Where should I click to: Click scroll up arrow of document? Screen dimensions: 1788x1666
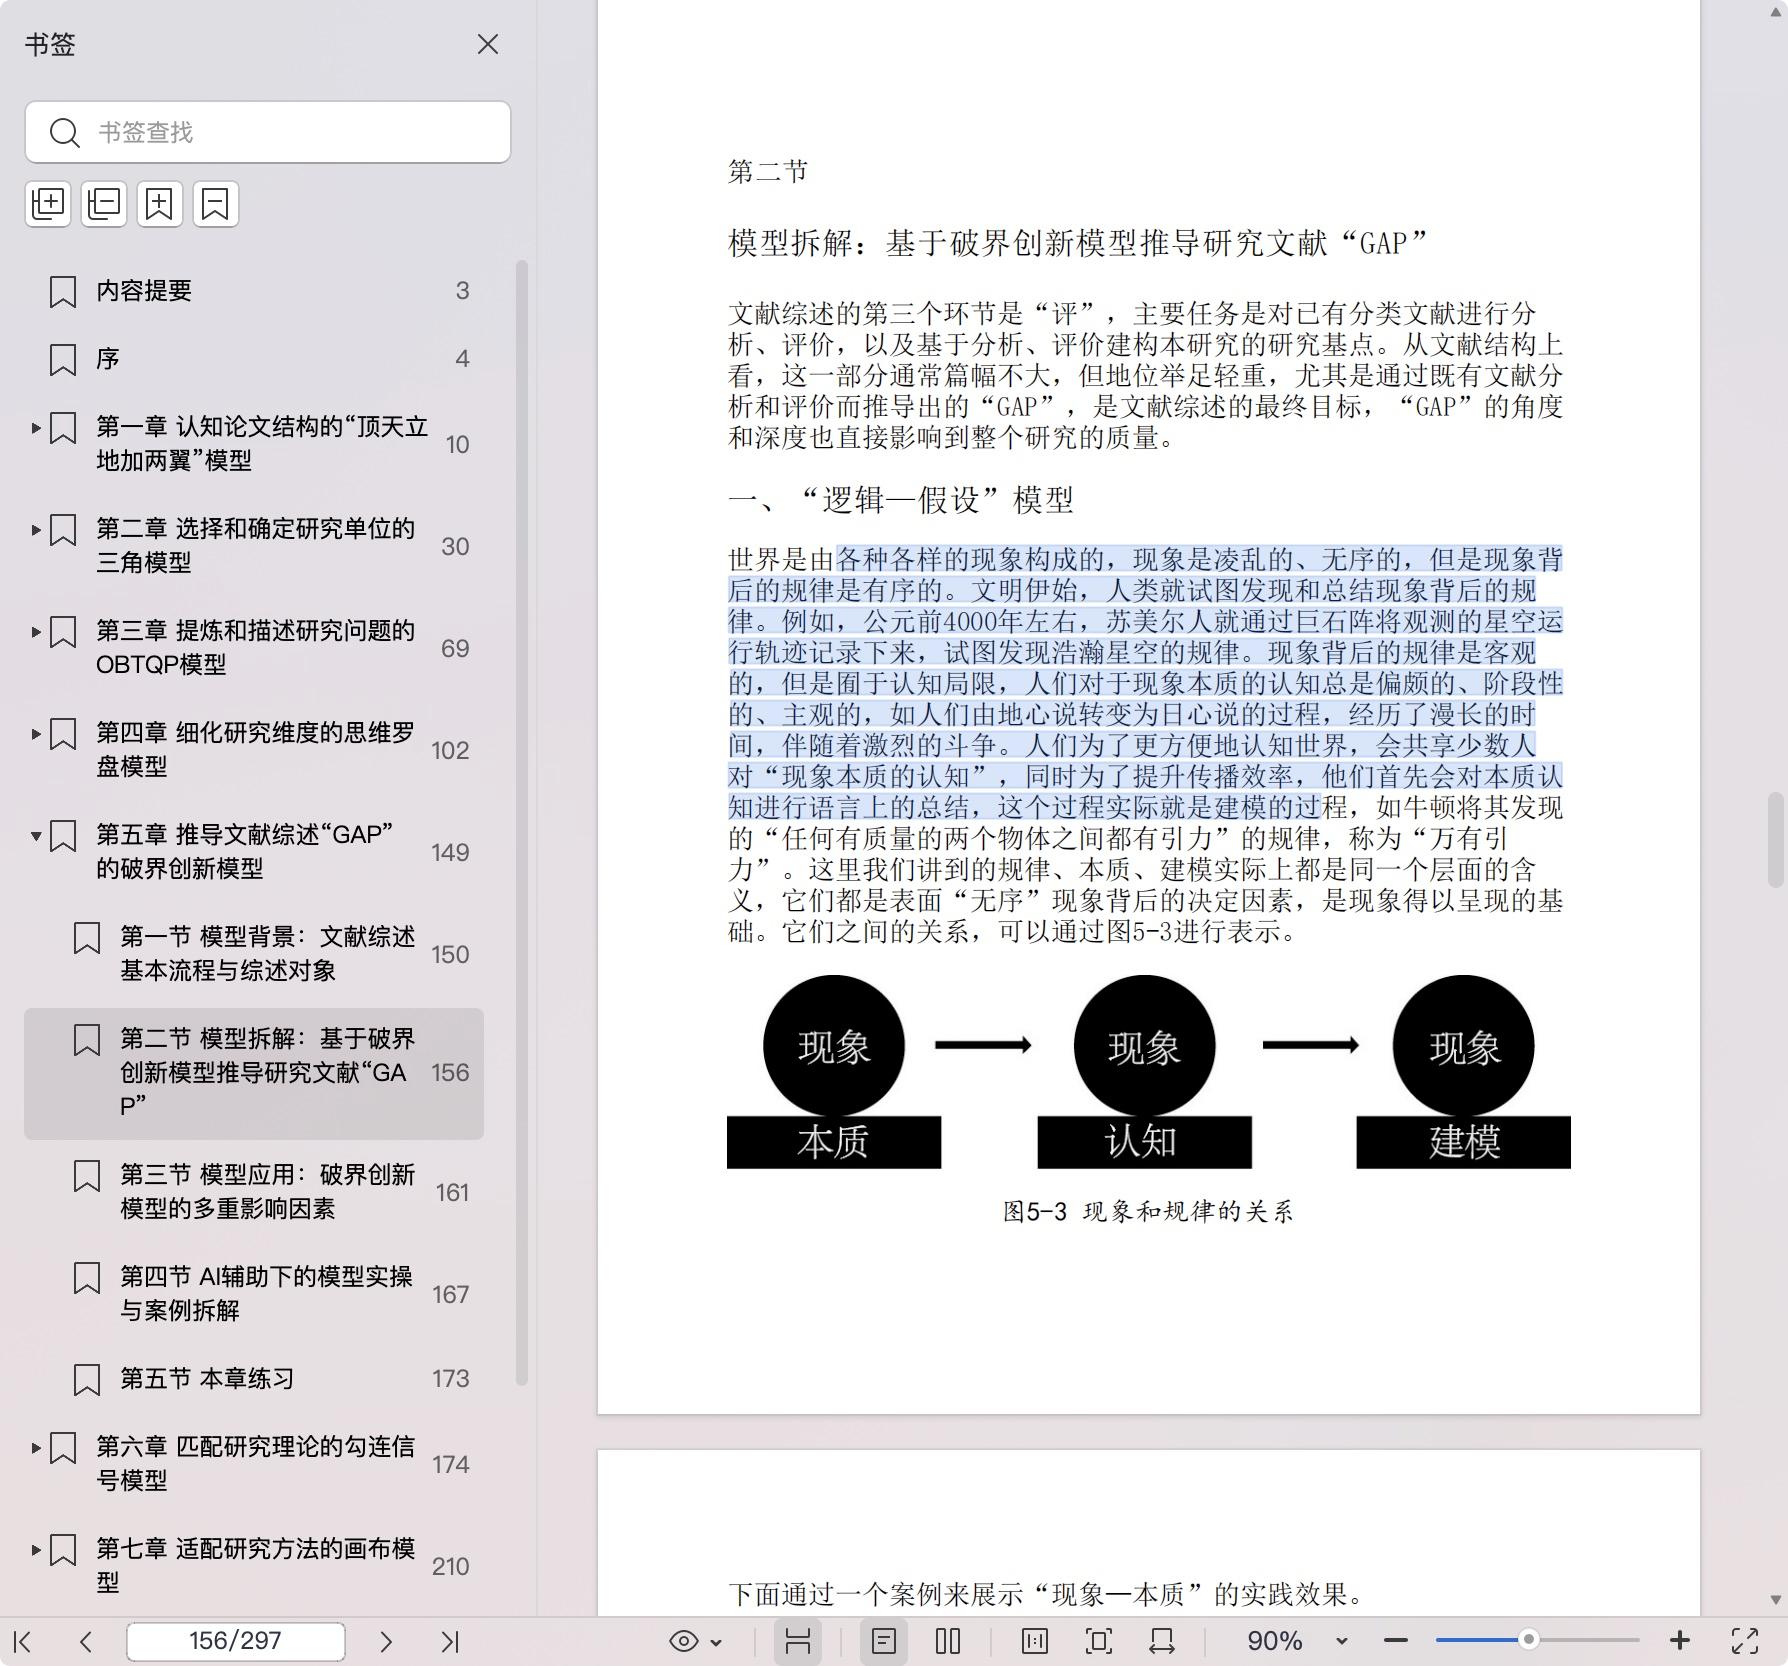point(1775,10)
